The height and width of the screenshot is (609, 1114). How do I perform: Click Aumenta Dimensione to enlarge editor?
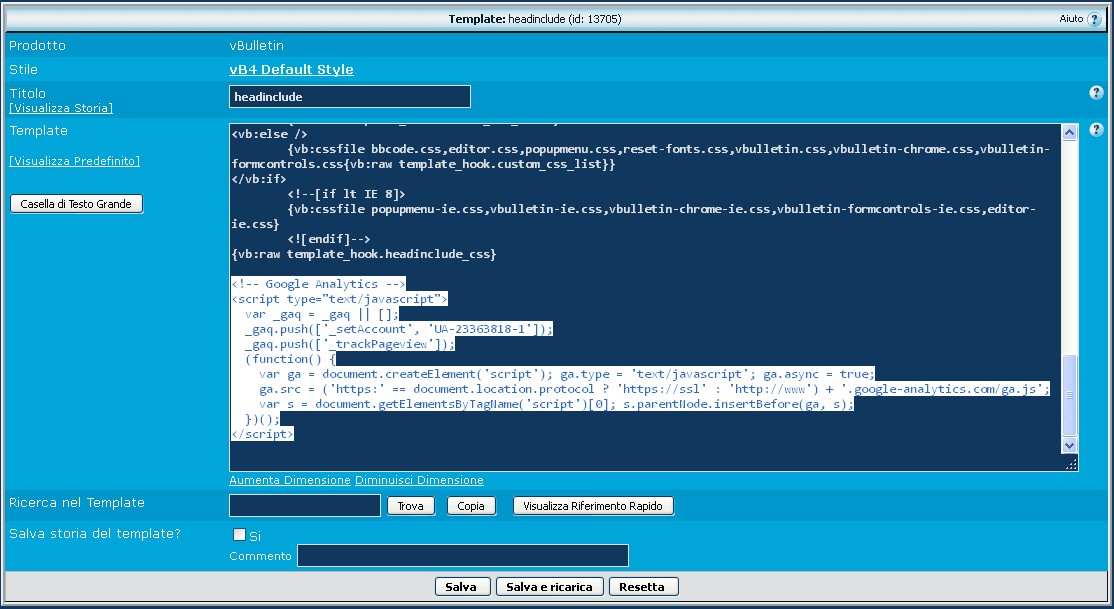coord(290,481)
